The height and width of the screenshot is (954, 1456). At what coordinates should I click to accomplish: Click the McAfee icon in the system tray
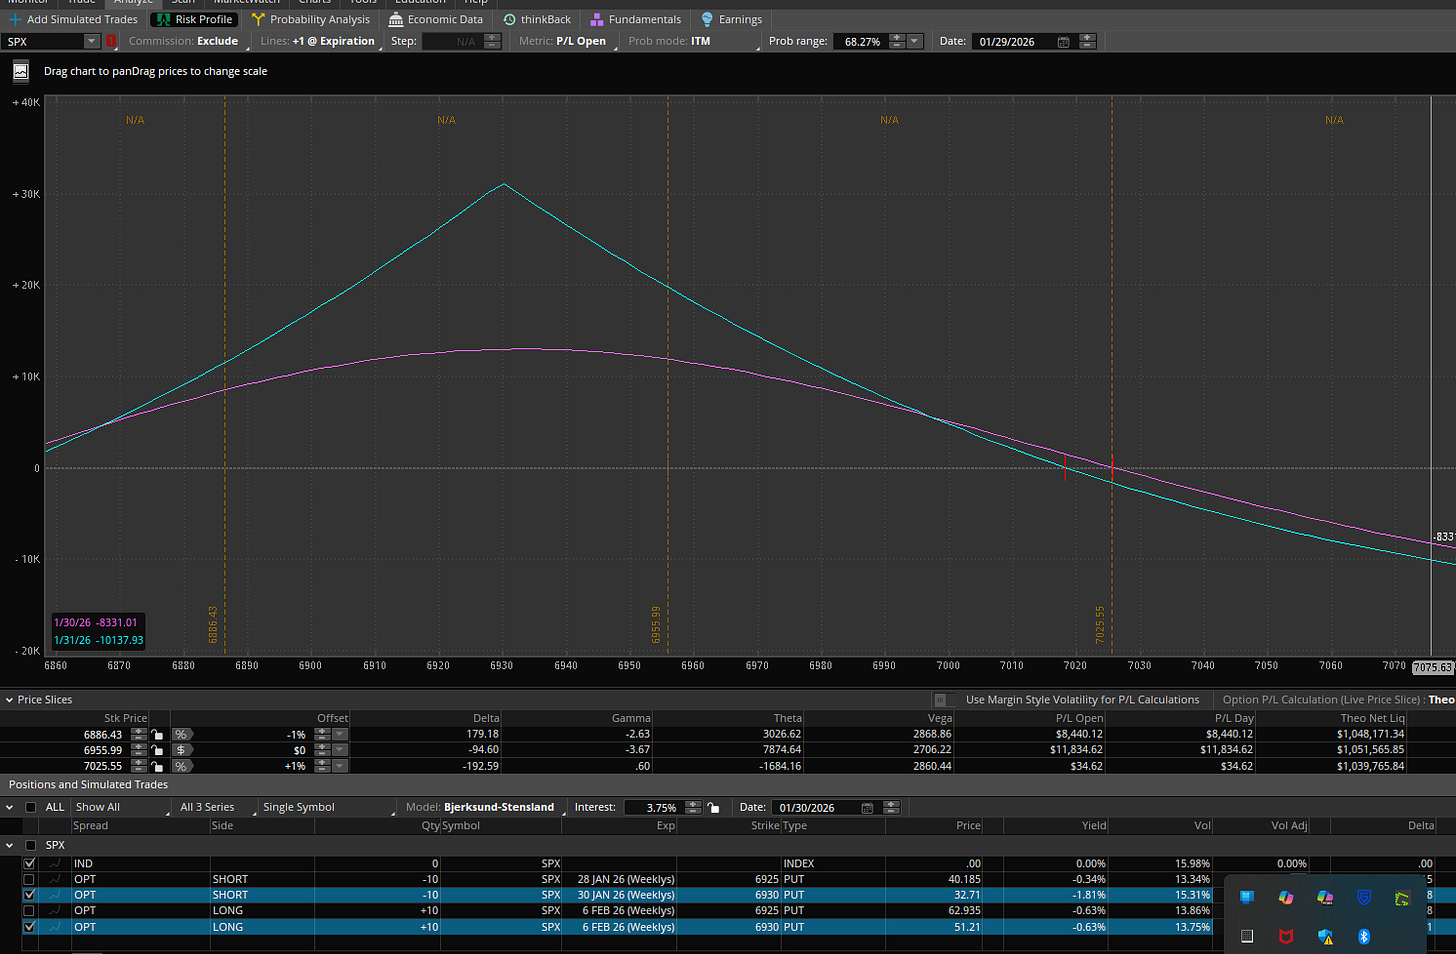[x=1286, y=936]
